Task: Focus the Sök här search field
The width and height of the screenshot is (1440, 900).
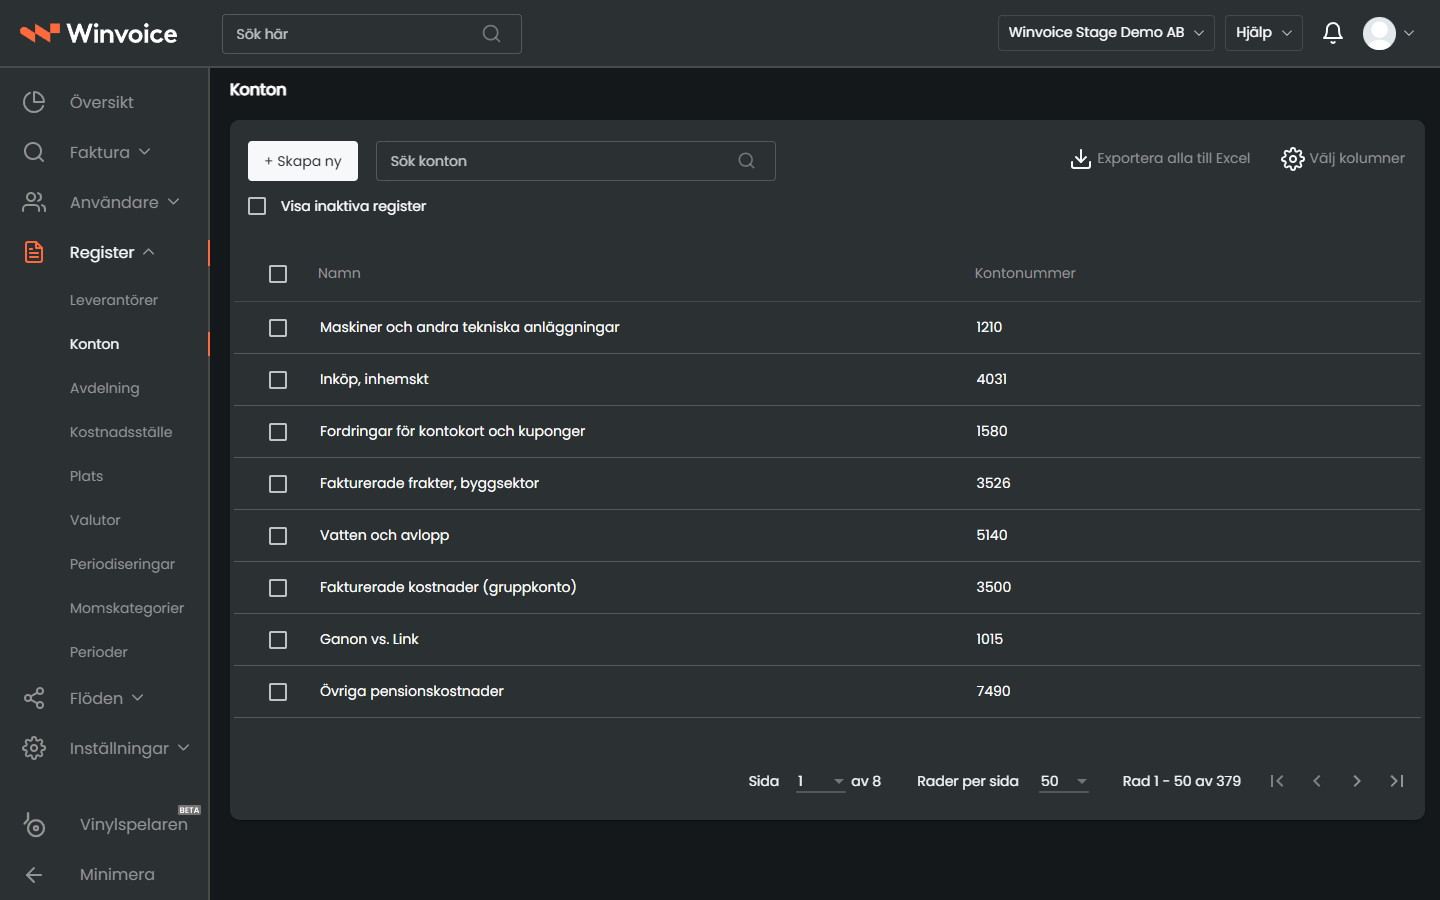Action: point(372,34)
